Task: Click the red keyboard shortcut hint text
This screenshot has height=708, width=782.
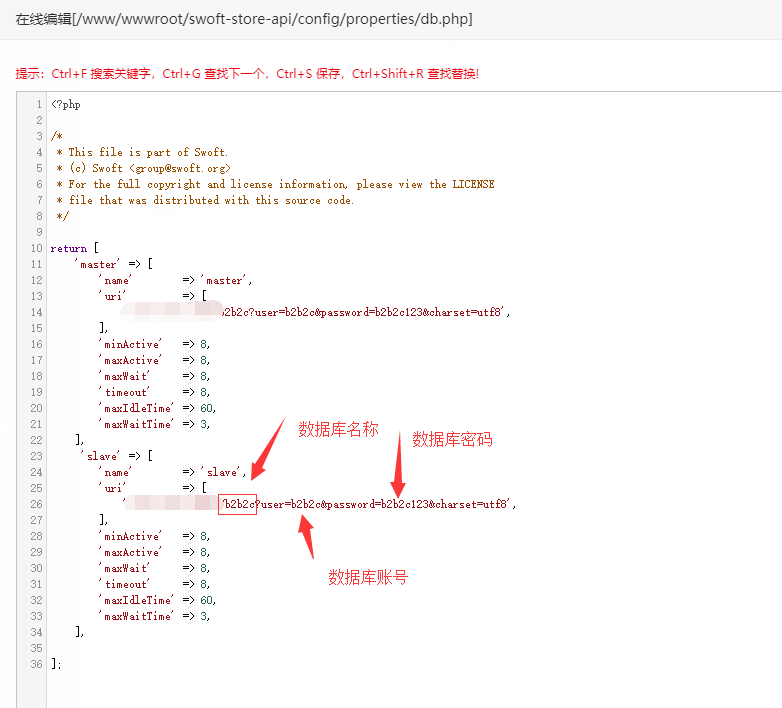Action: (x=247, y=73)
